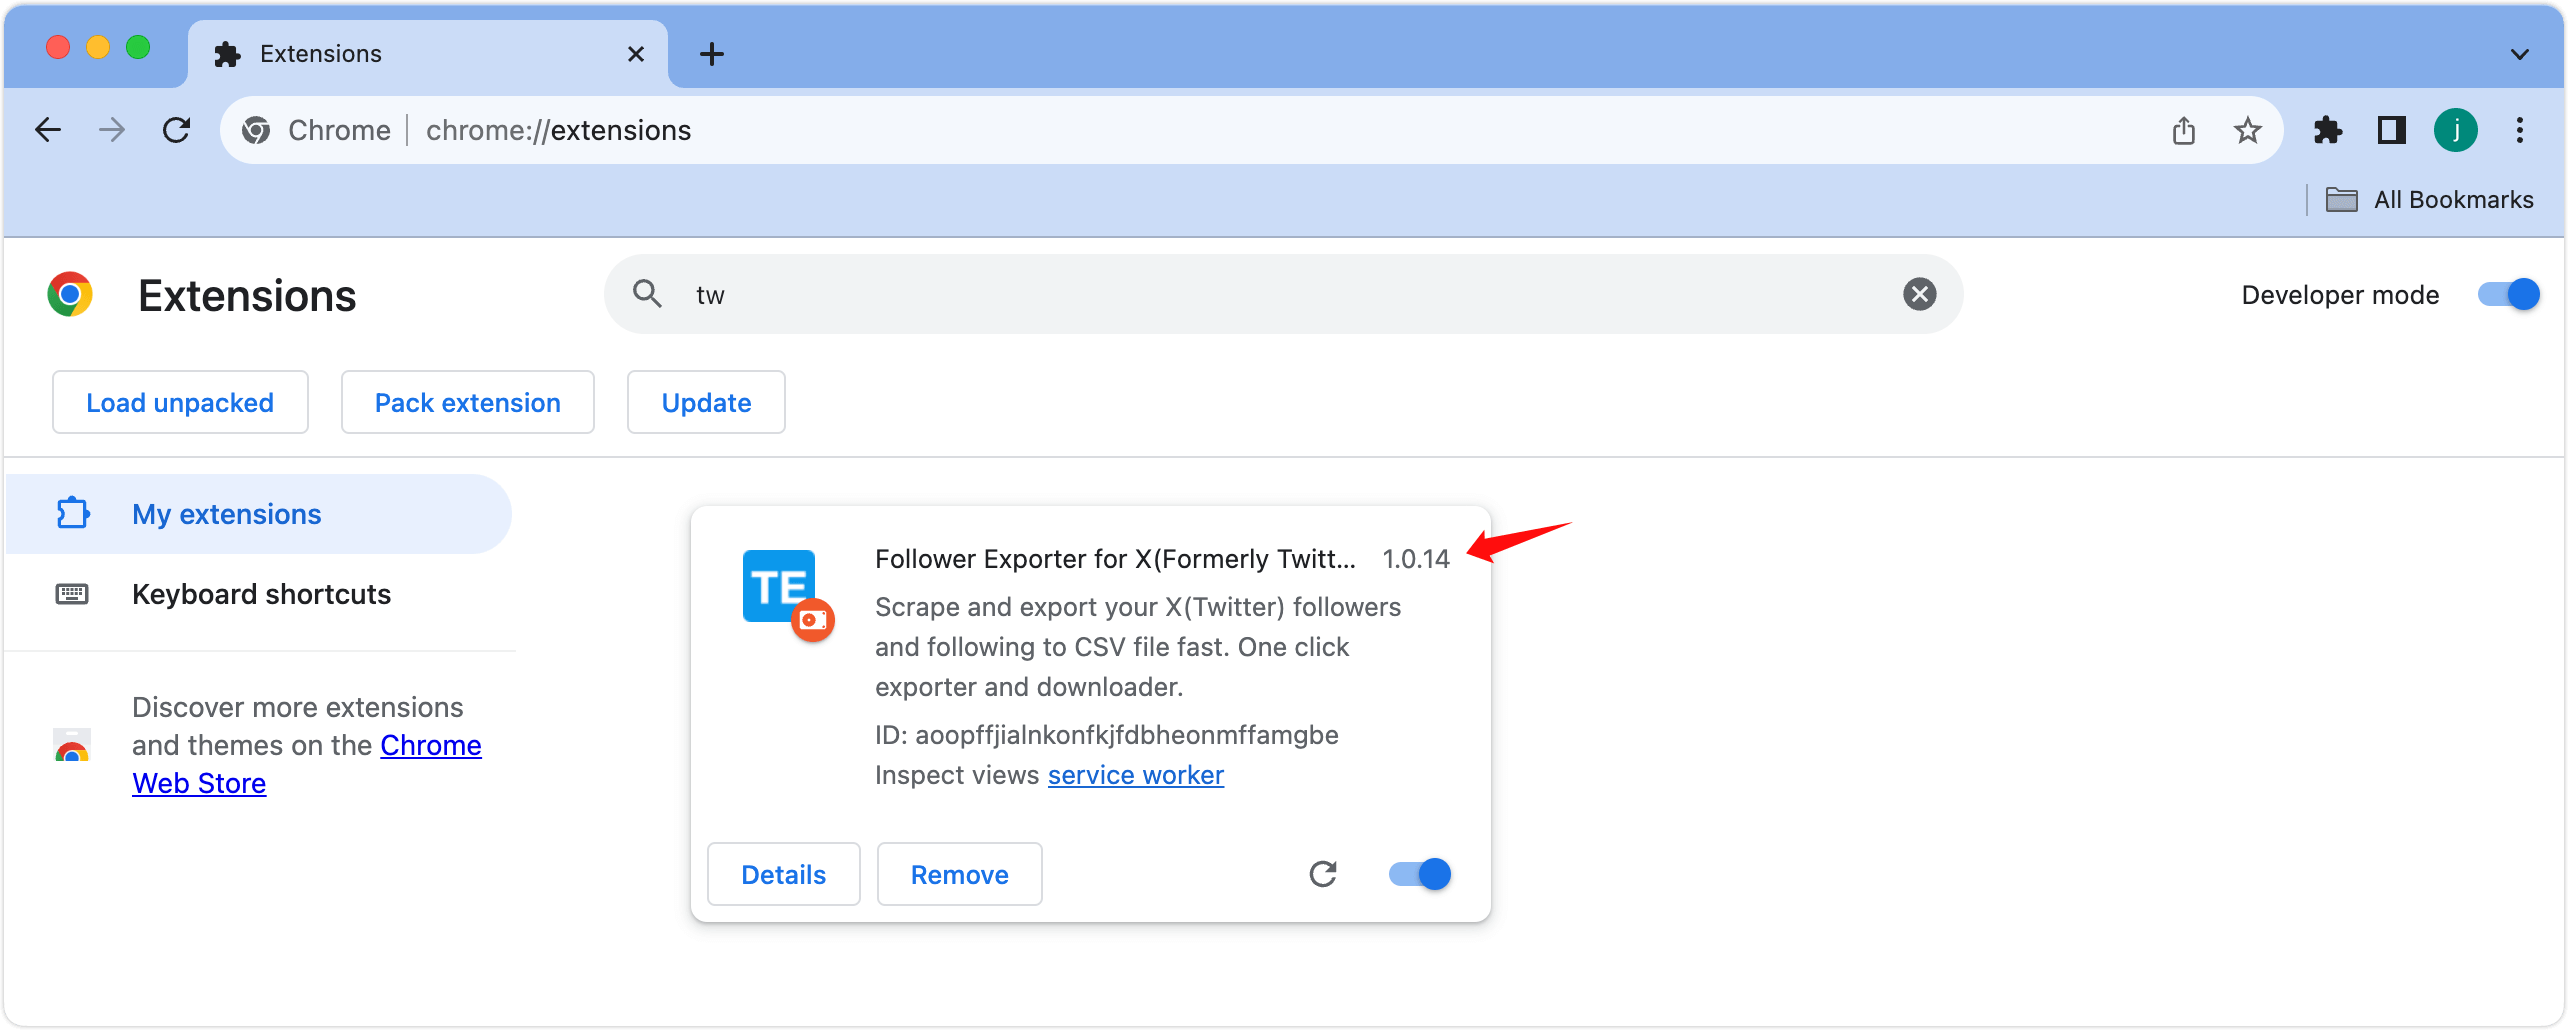Open the service worker inspect link
This screenshot has height=1030, width=2568.
click(1135, 775)
